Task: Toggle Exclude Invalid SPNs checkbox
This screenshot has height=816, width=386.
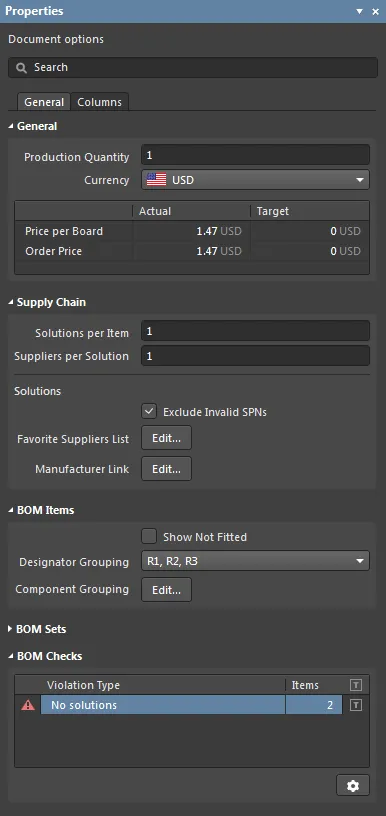Action: coord(149,411)
